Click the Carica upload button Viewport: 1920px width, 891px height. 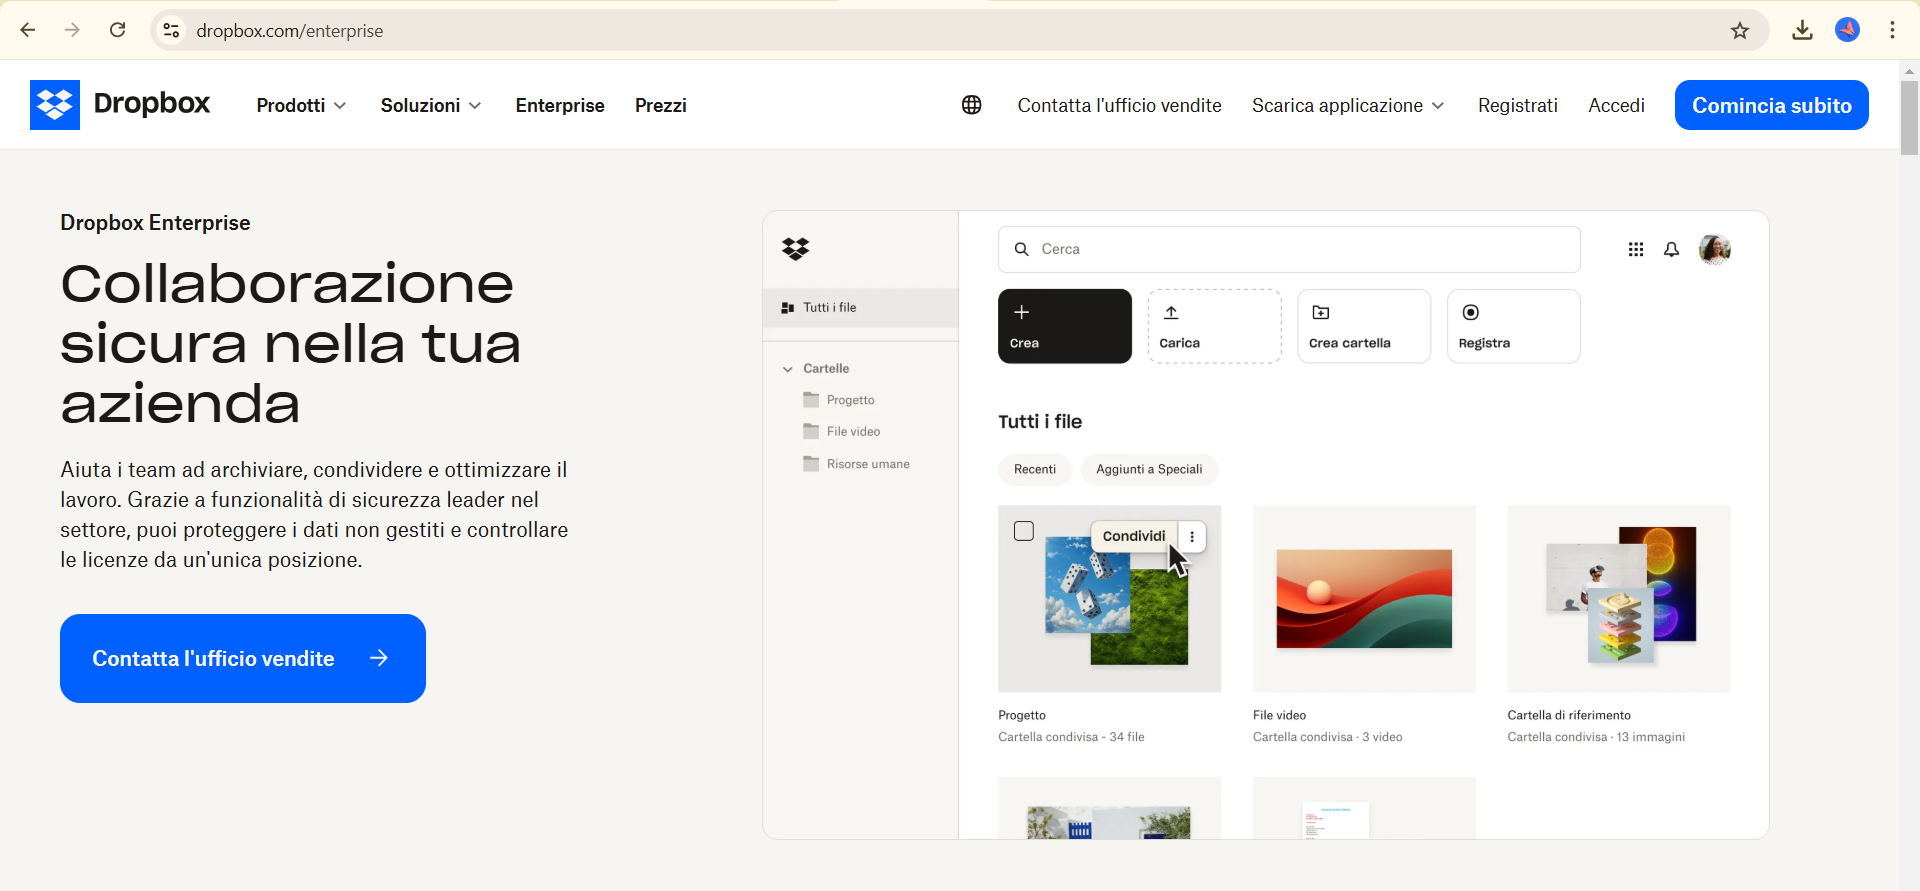coord(1215,326)
